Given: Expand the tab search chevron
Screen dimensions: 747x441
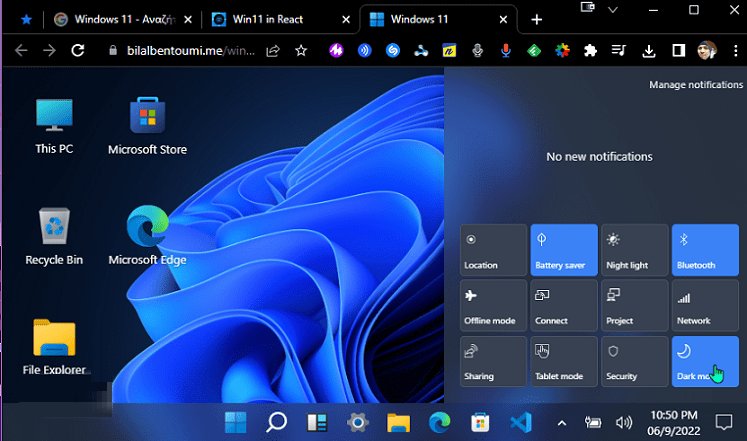Looking at the screenshot, I should pyautogui.click(x=613, y=10).
